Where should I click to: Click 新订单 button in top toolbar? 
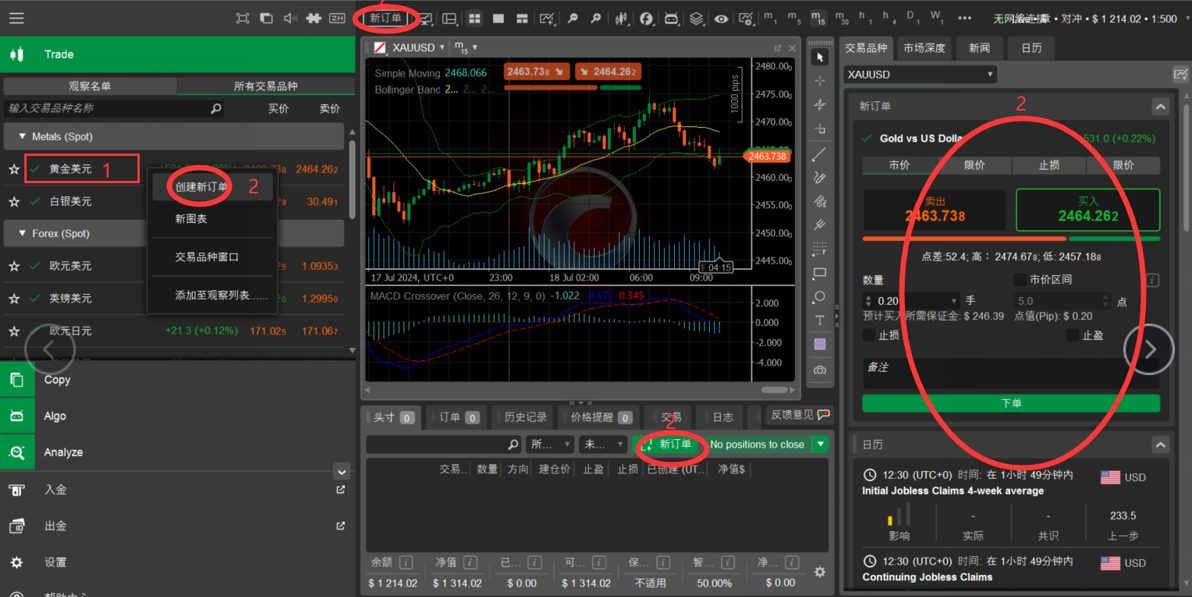pyautogui.click(x=385, y=18)
